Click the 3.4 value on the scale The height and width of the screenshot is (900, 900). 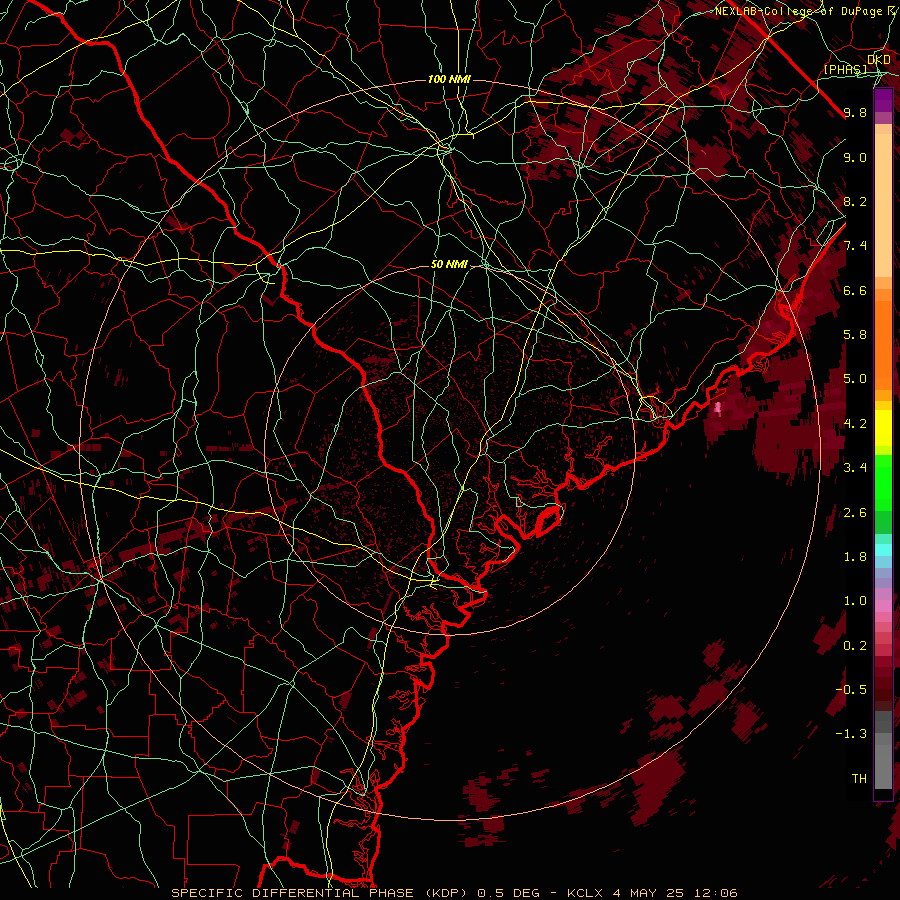coord(855,468)
